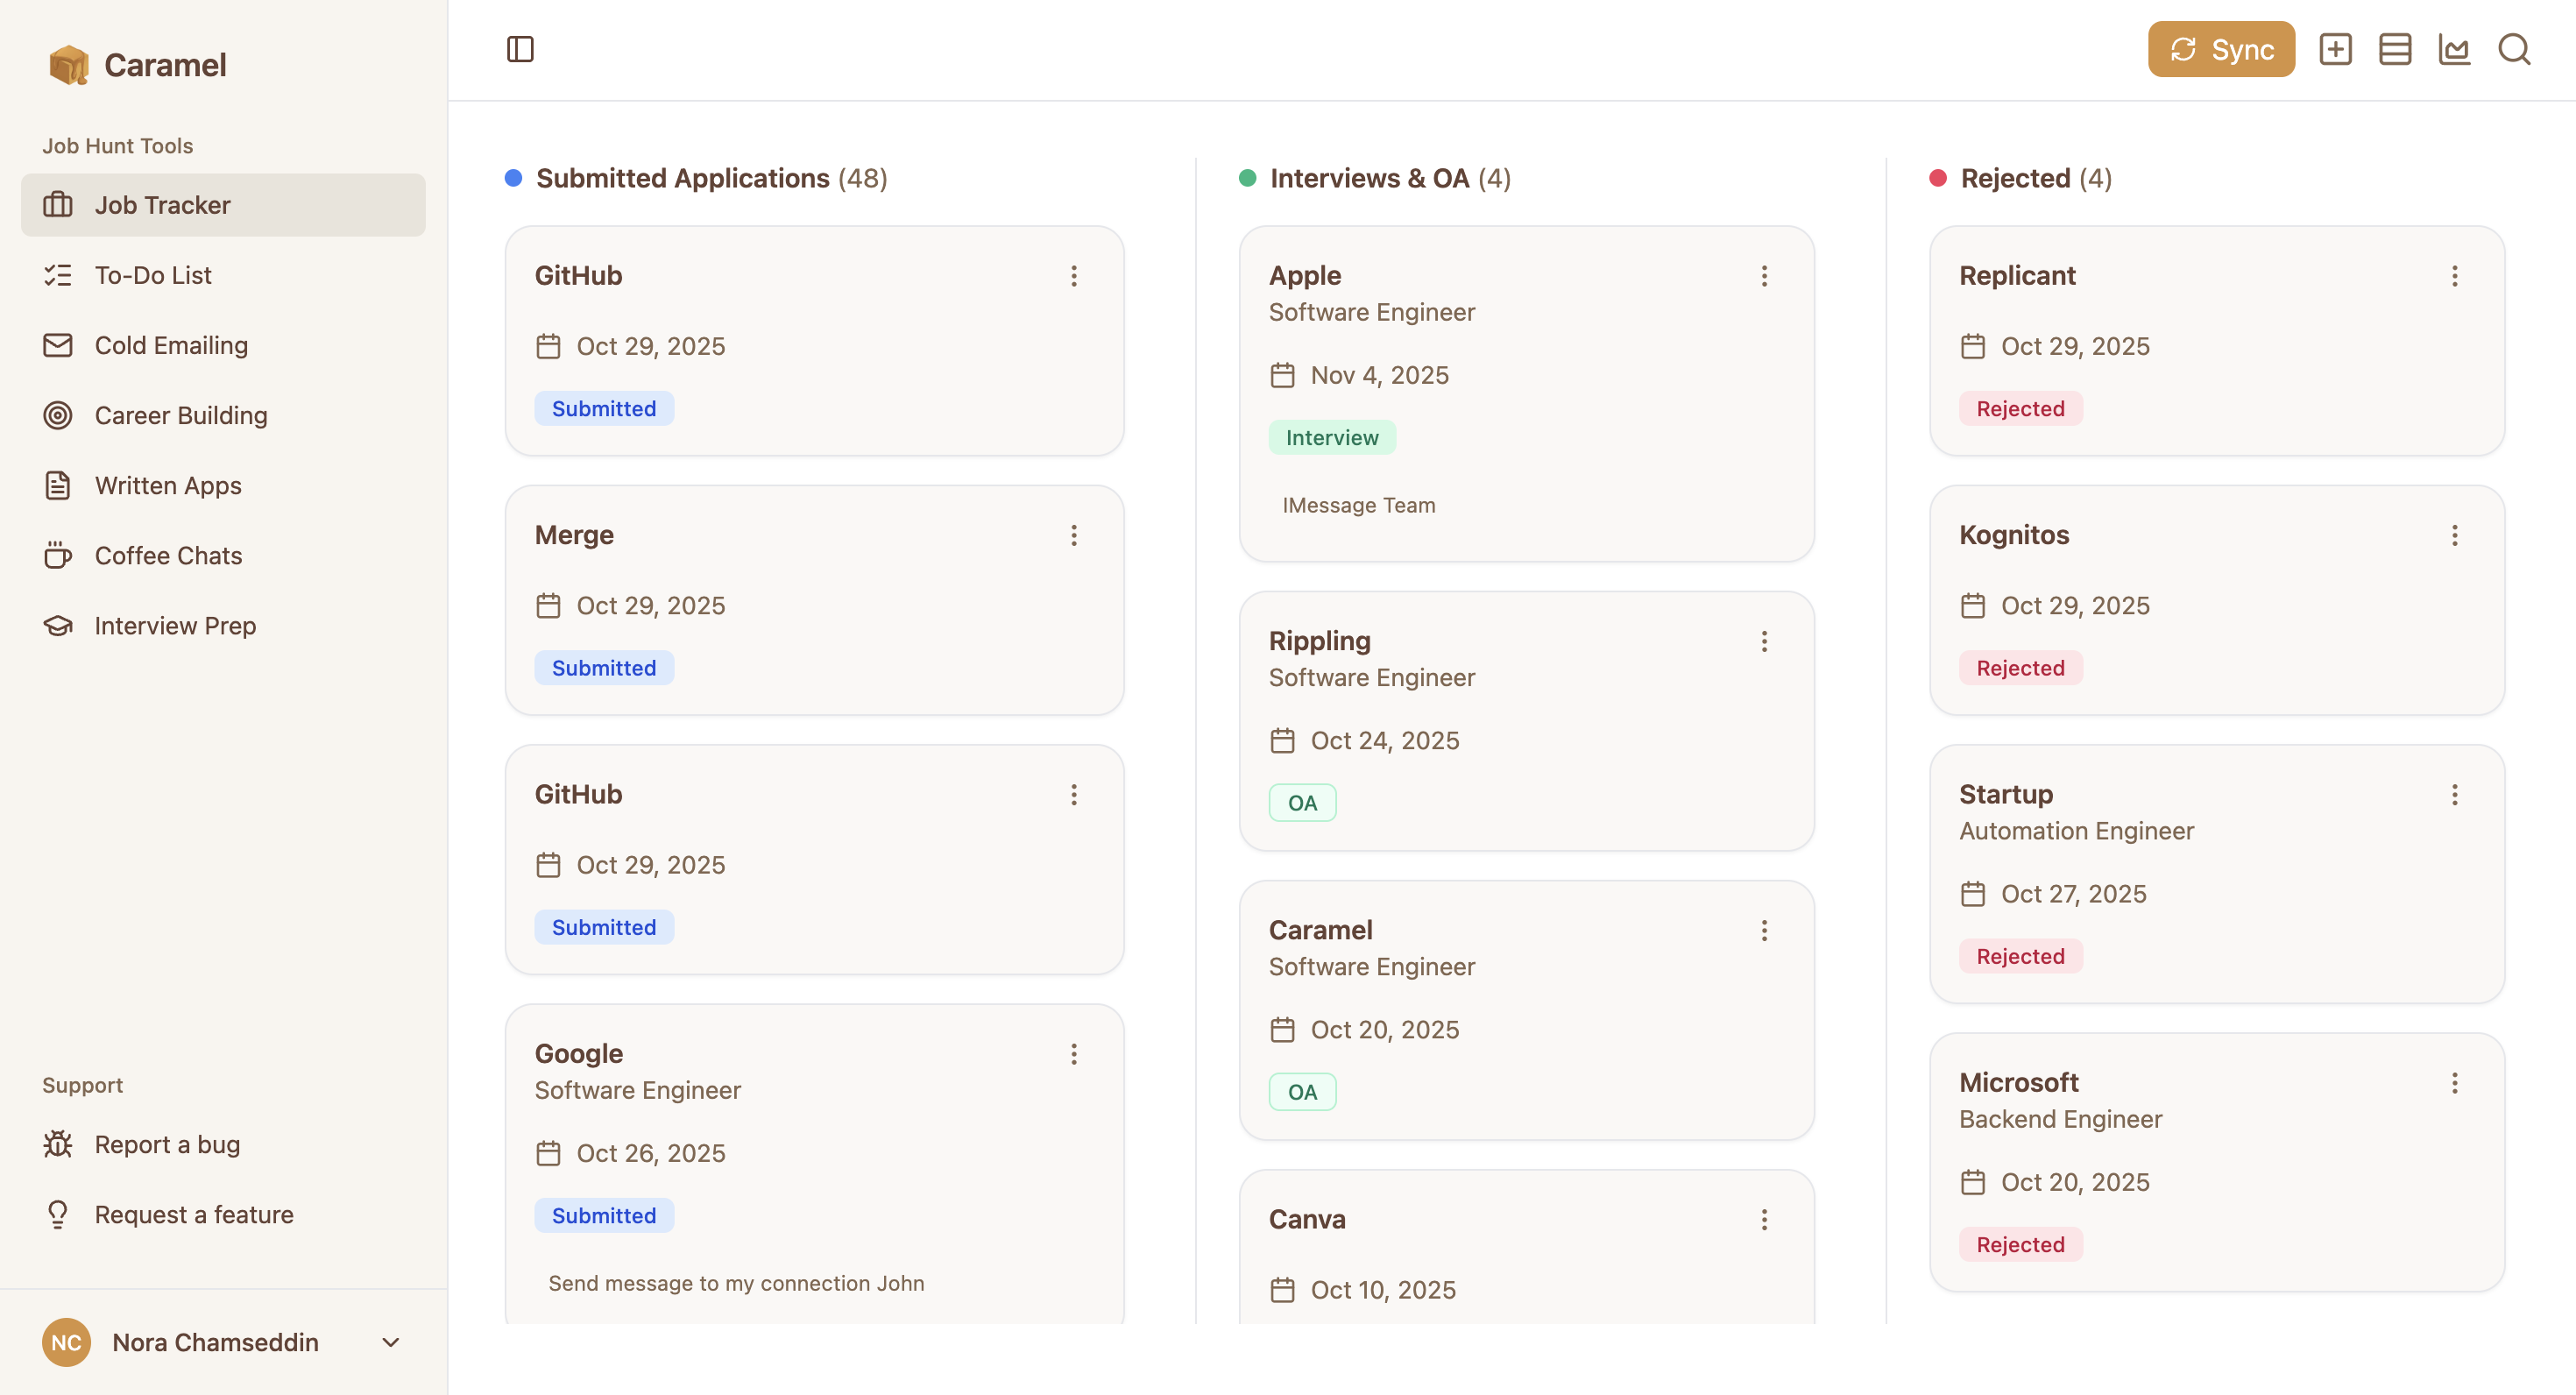Open three-dot menu on Merge card
This screenshot has height=1395, width=2576.
coord(1074,535)
